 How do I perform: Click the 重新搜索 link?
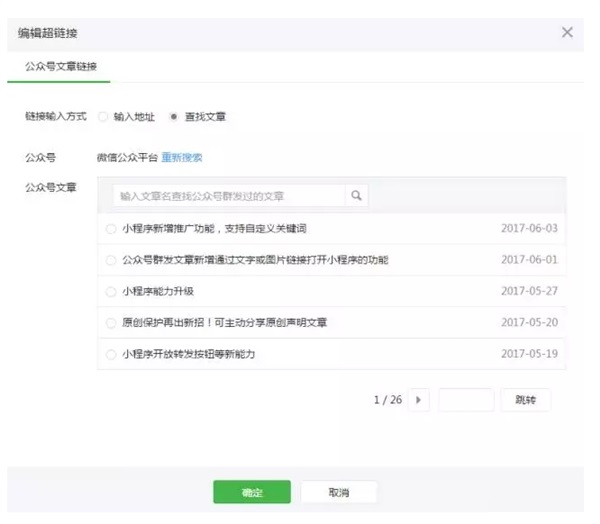pyautogui.click(x=182, y=157)
